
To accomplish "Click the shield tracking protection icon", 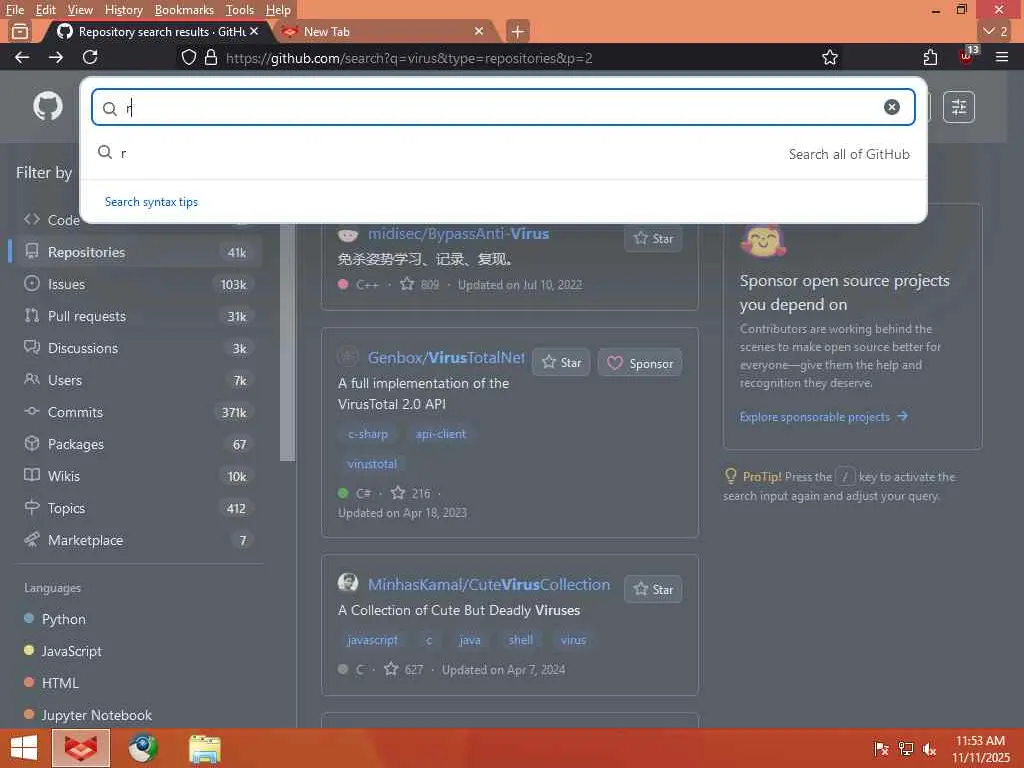I will pos(189,57).
